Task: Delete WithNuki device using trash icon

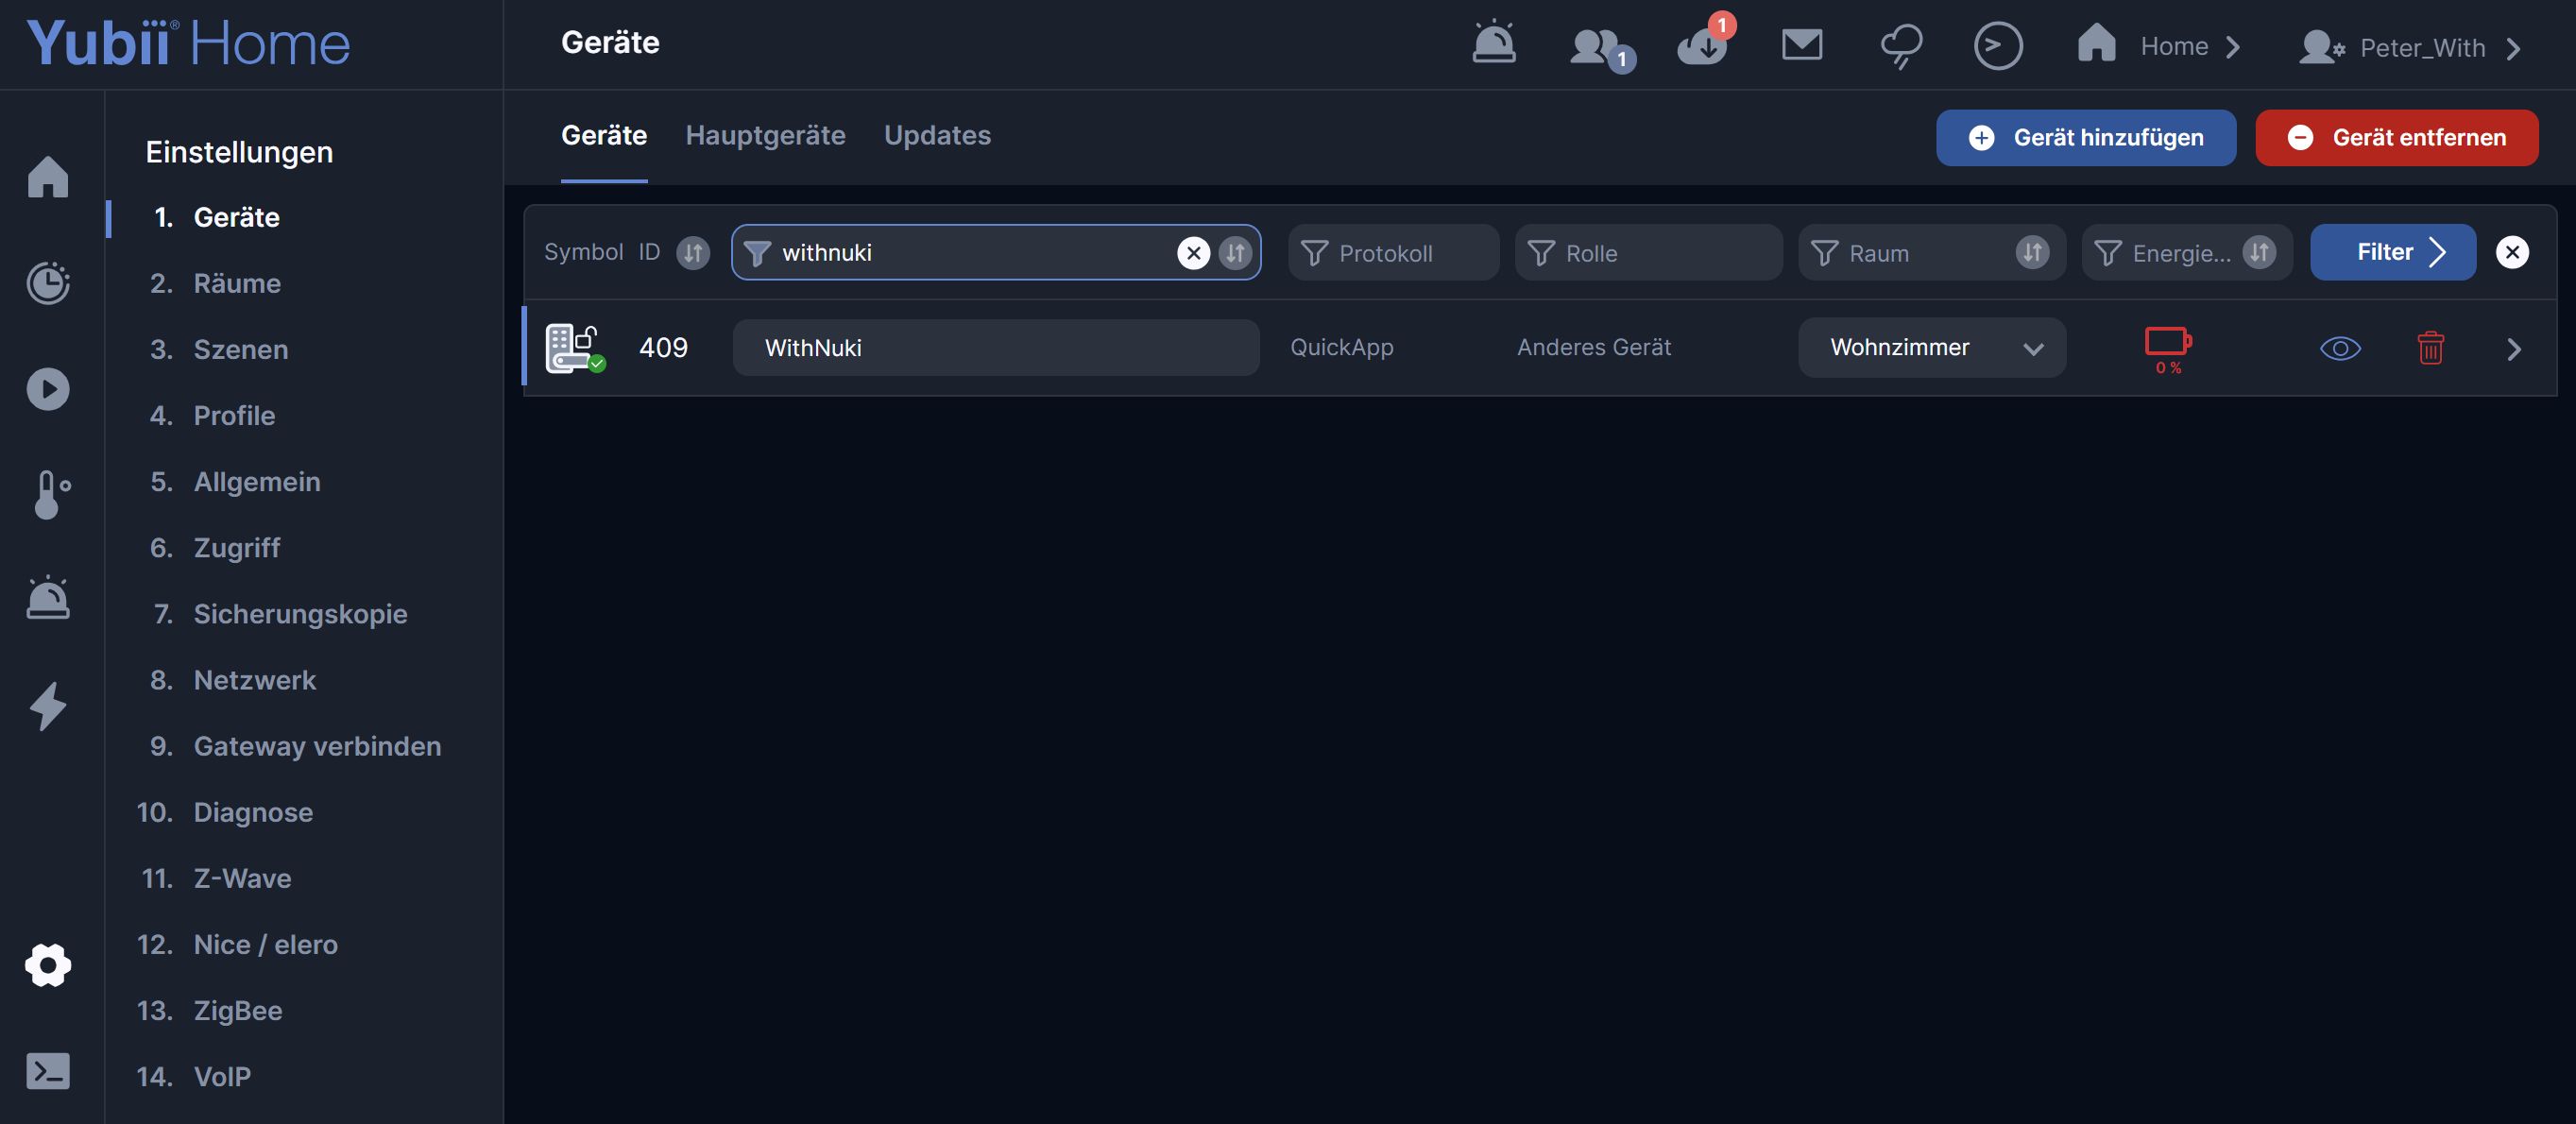Action: [x=2430, y=348]
